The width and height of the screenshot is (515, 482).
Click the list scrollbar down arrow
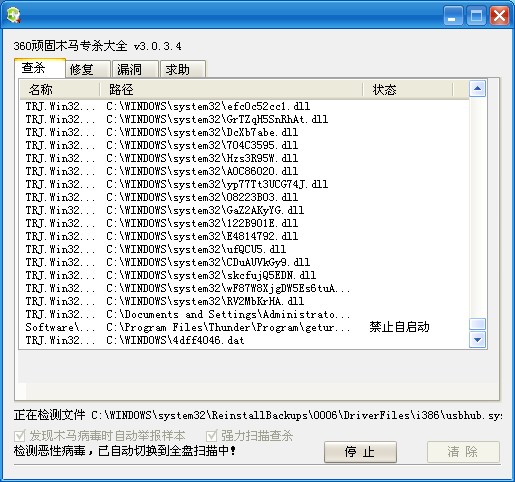point(477,340)
